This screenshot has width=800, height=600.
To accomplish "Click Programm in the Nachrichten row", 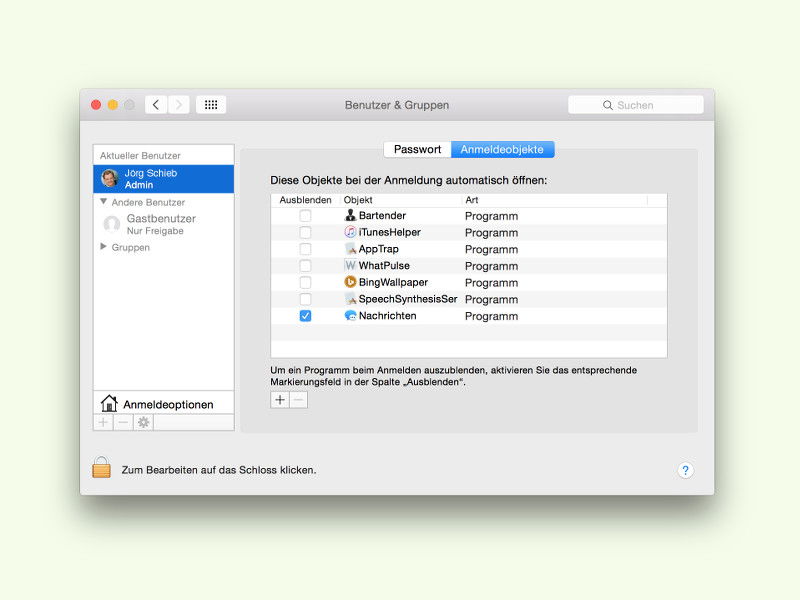I will click(x=491, y=316).
